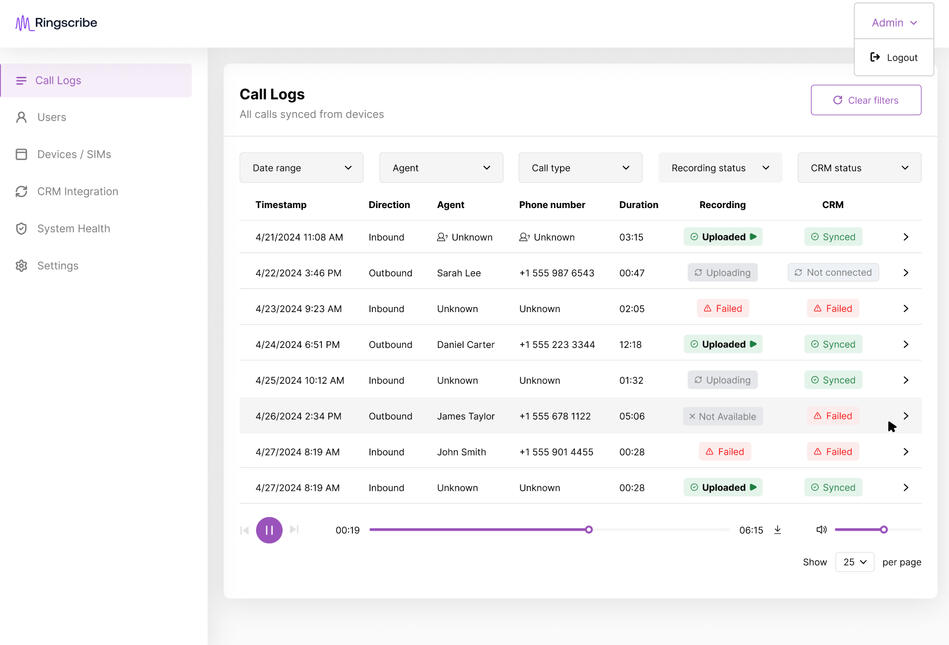949x645 pixels.
Task: Open the Call type dropdown
Action: [x=580, y=168]
